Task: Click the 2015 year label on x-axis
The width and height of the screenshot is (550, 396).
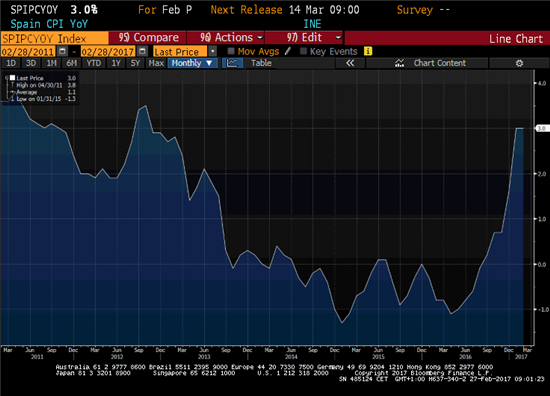Action: [378, 357]
